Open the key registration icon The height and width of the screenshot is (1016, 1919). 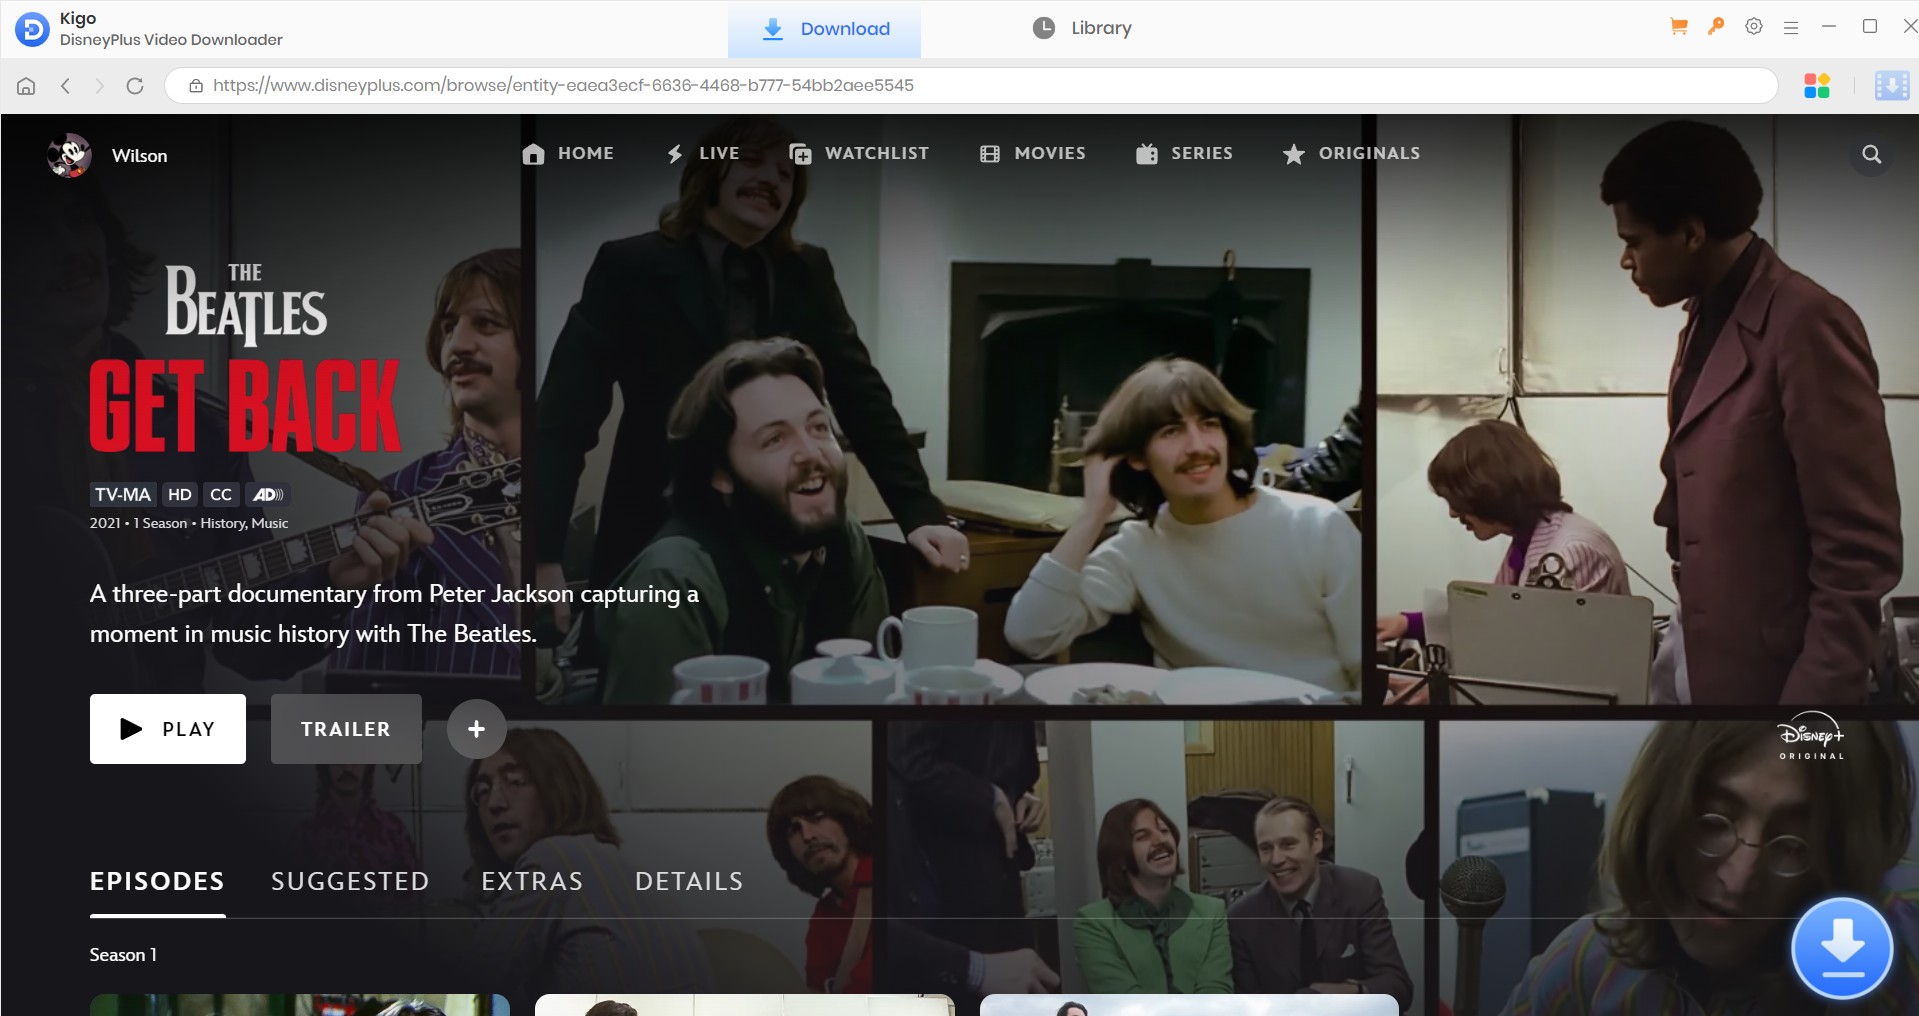point(1716,27)
